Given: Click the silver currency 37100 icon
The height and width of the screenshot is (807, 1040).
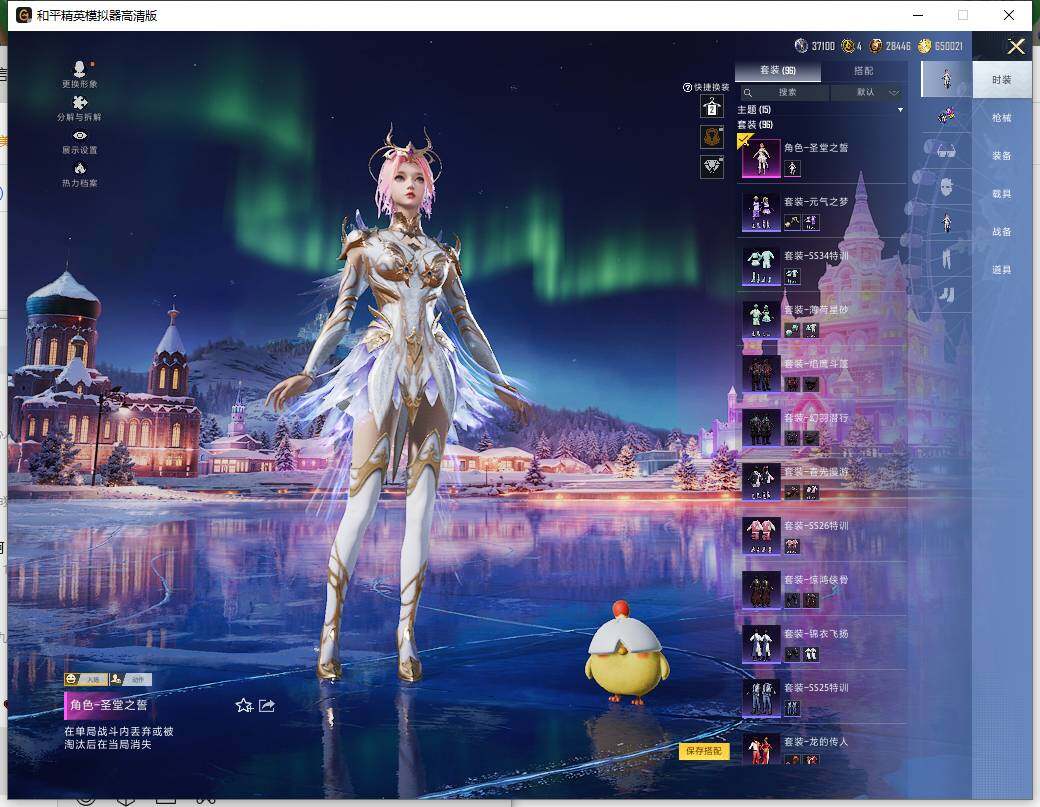Looking at the screenshot, I should click(x=801, y=46).
